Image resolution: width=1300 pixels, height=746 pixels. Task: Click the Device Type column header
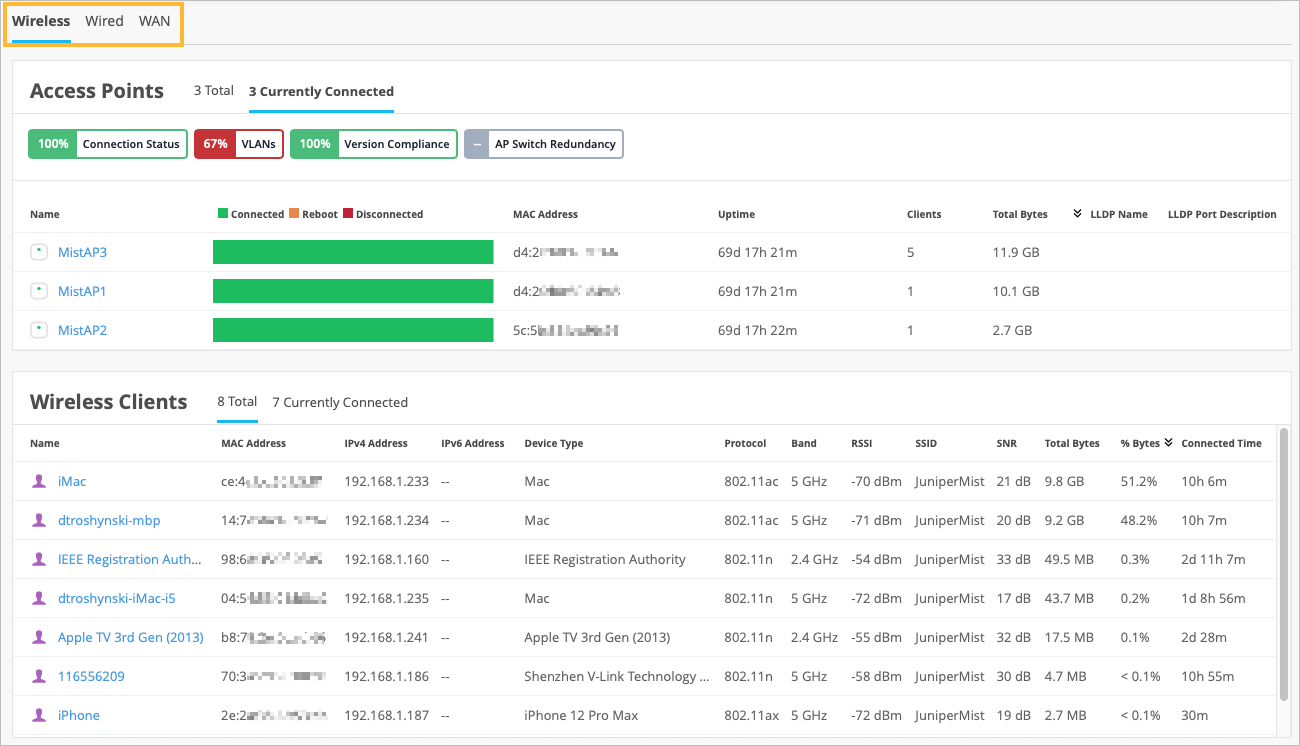click(x=553, y=443)
